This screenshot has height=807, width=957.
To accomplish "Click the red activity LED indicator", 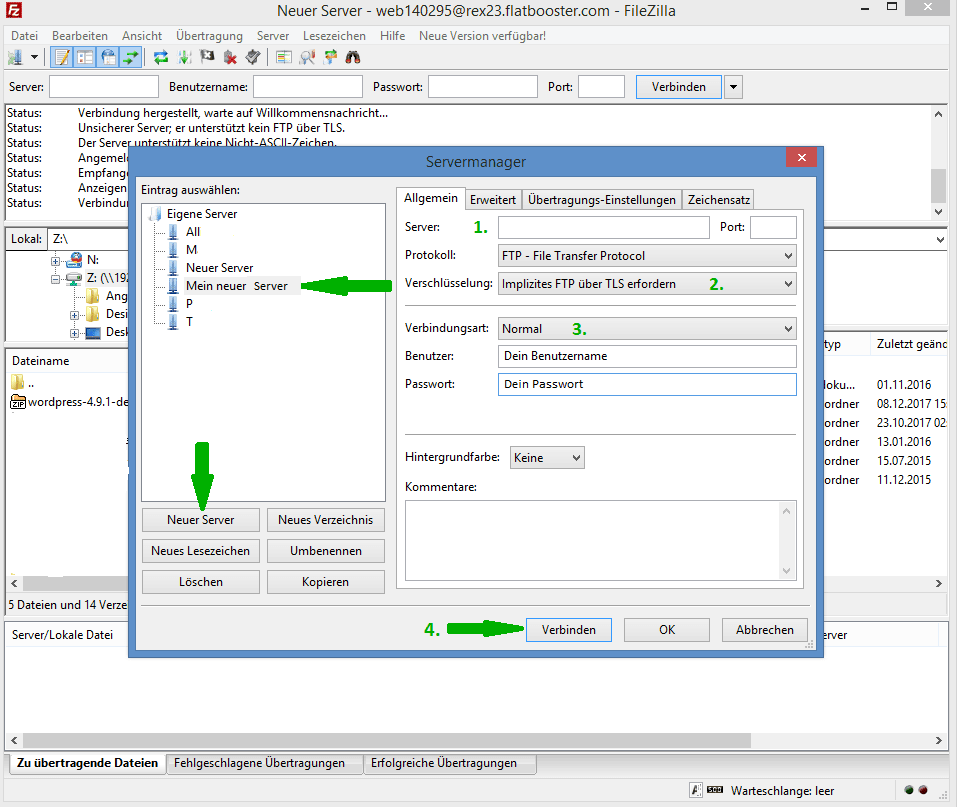I will [x=923, y=790].
